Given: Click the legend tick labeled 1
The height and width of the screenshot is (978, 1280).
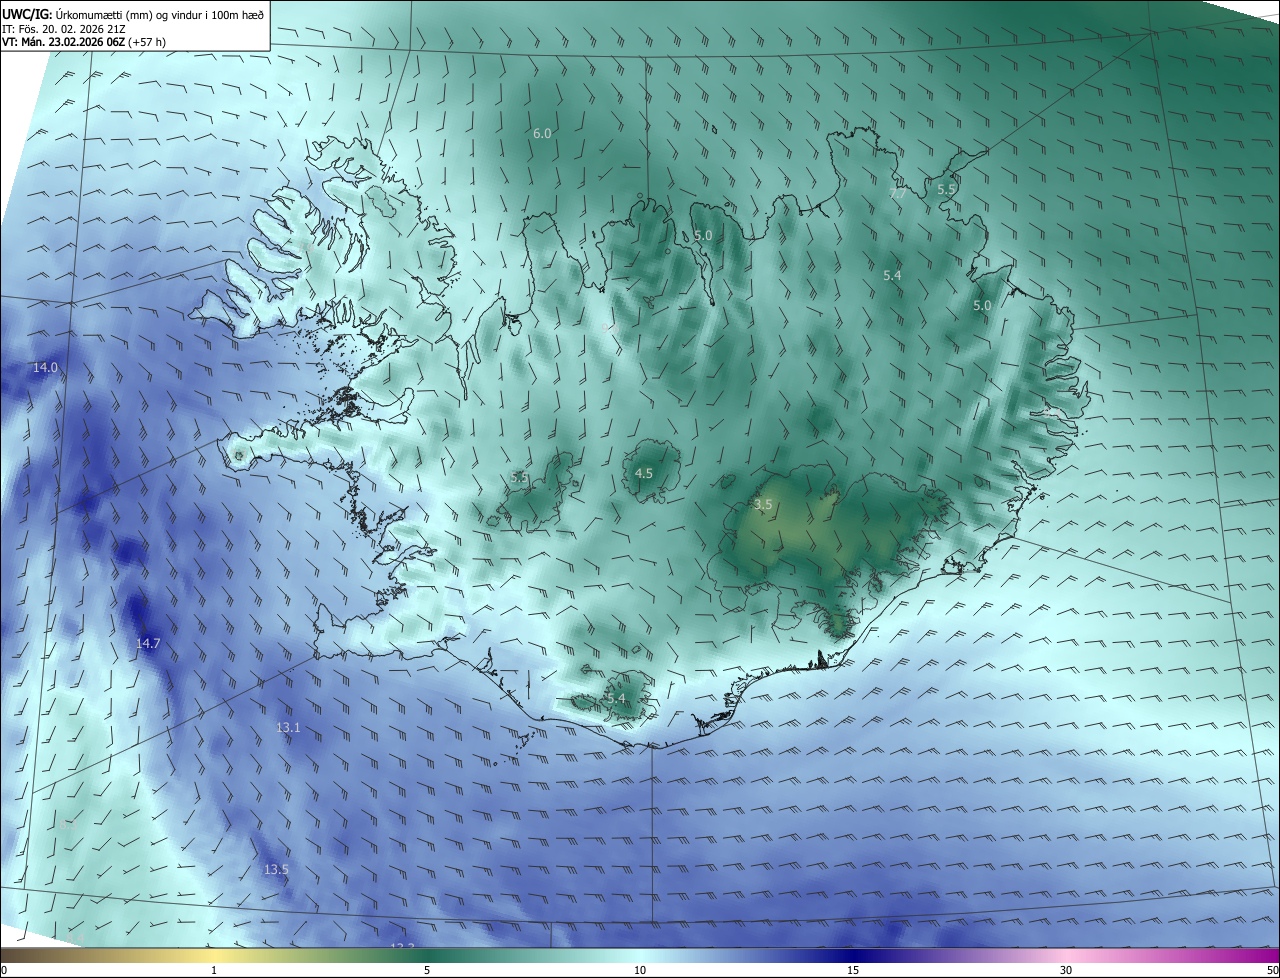Looking at the screenshot, I should coord(214,970).
